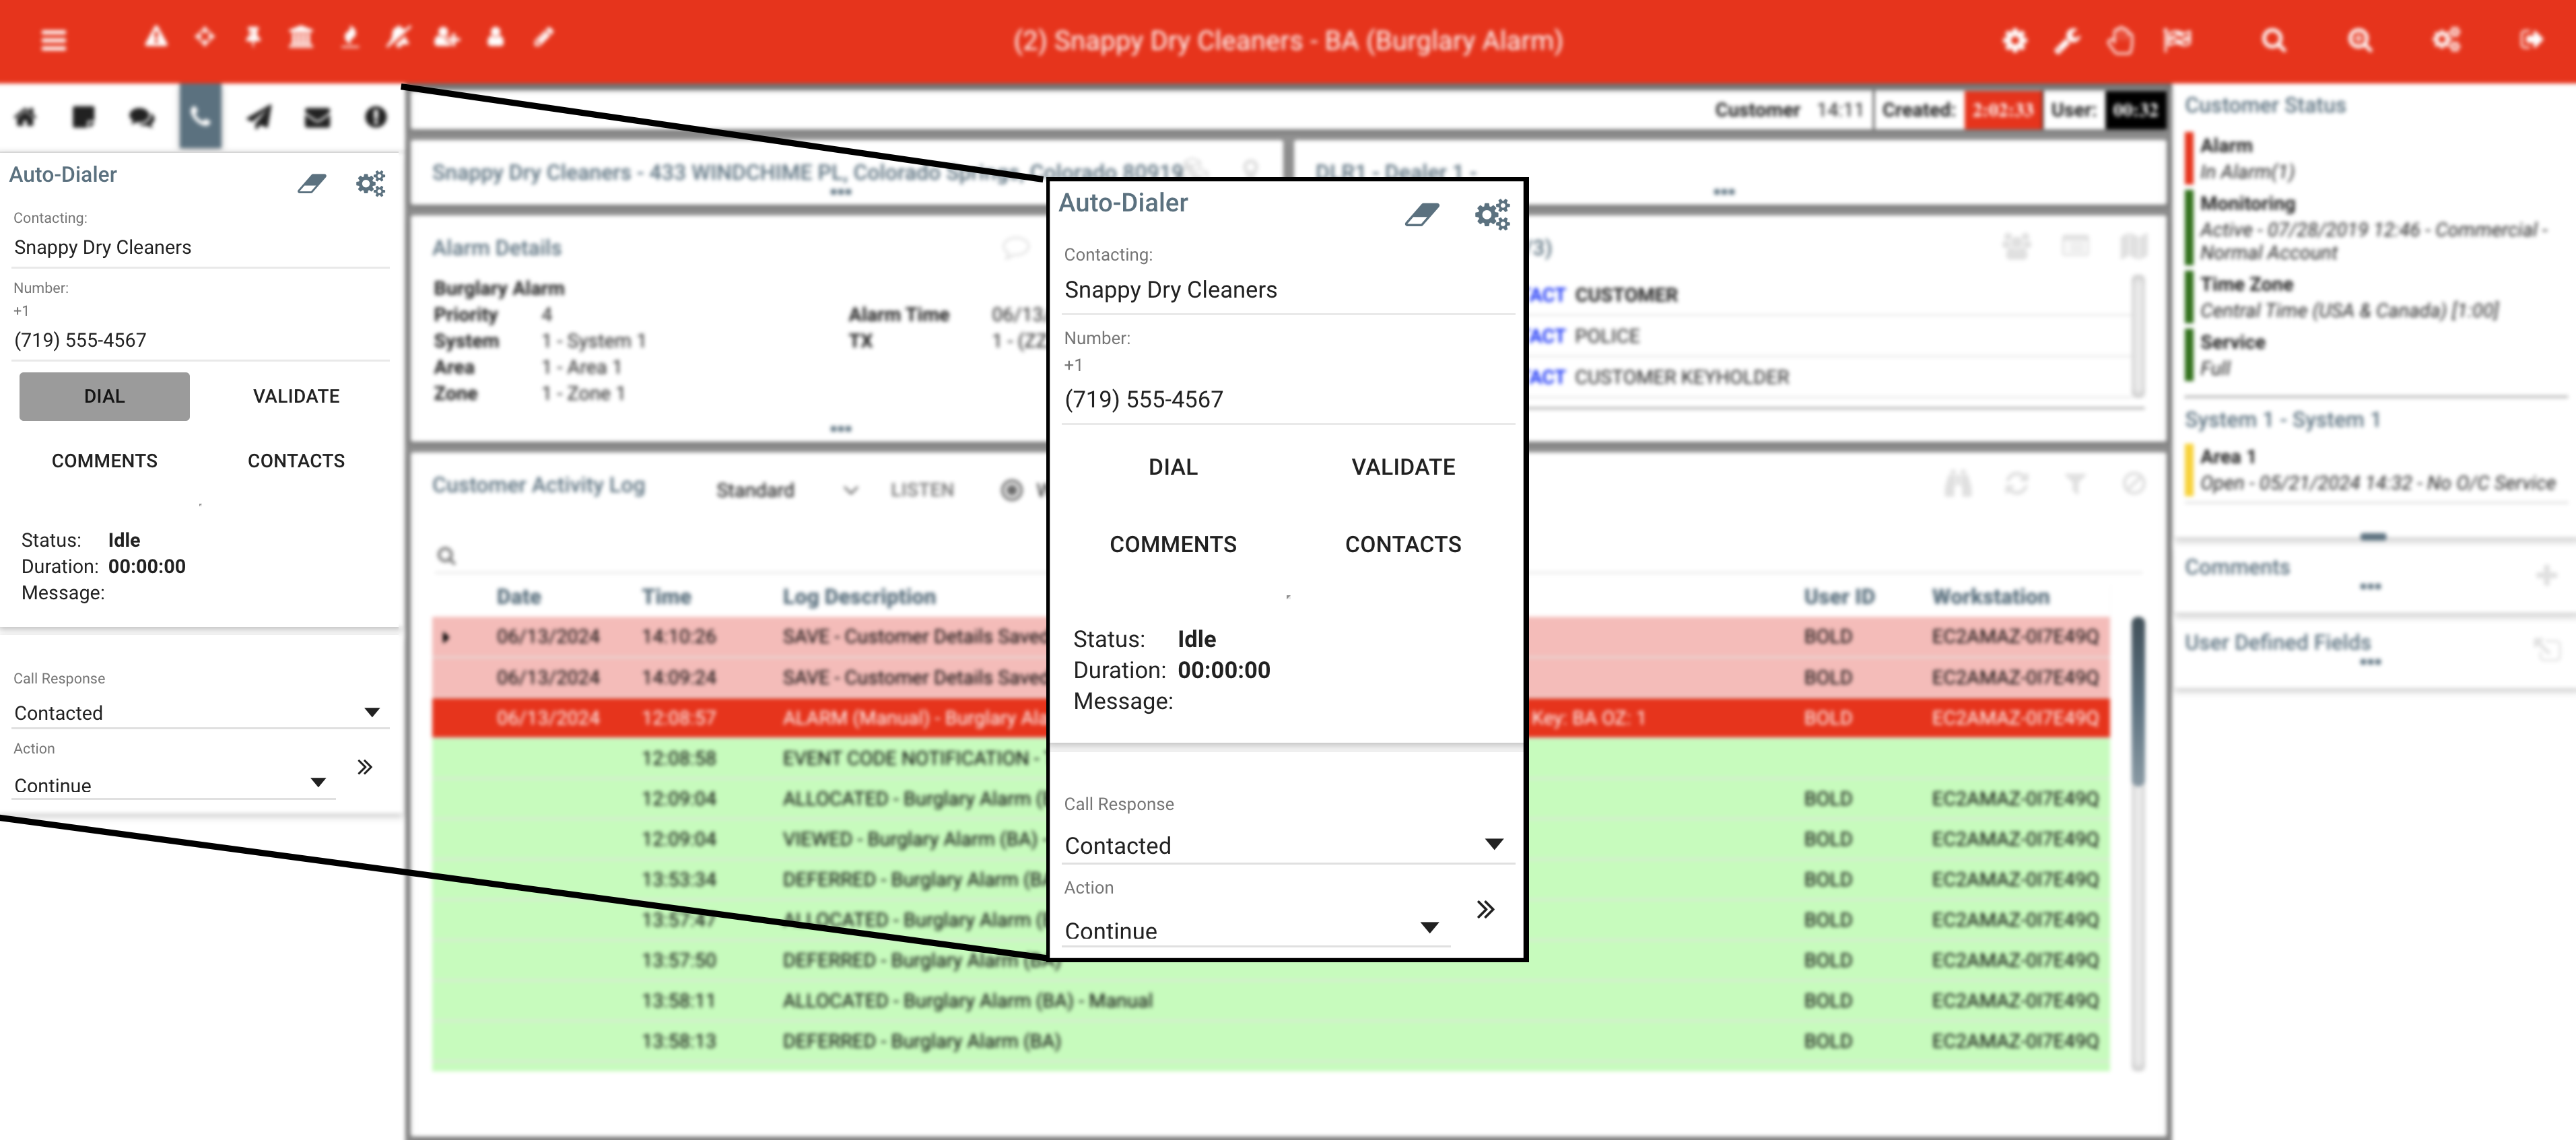
Task: Click the checkered flag icon in header
Action: (2176, 40)
